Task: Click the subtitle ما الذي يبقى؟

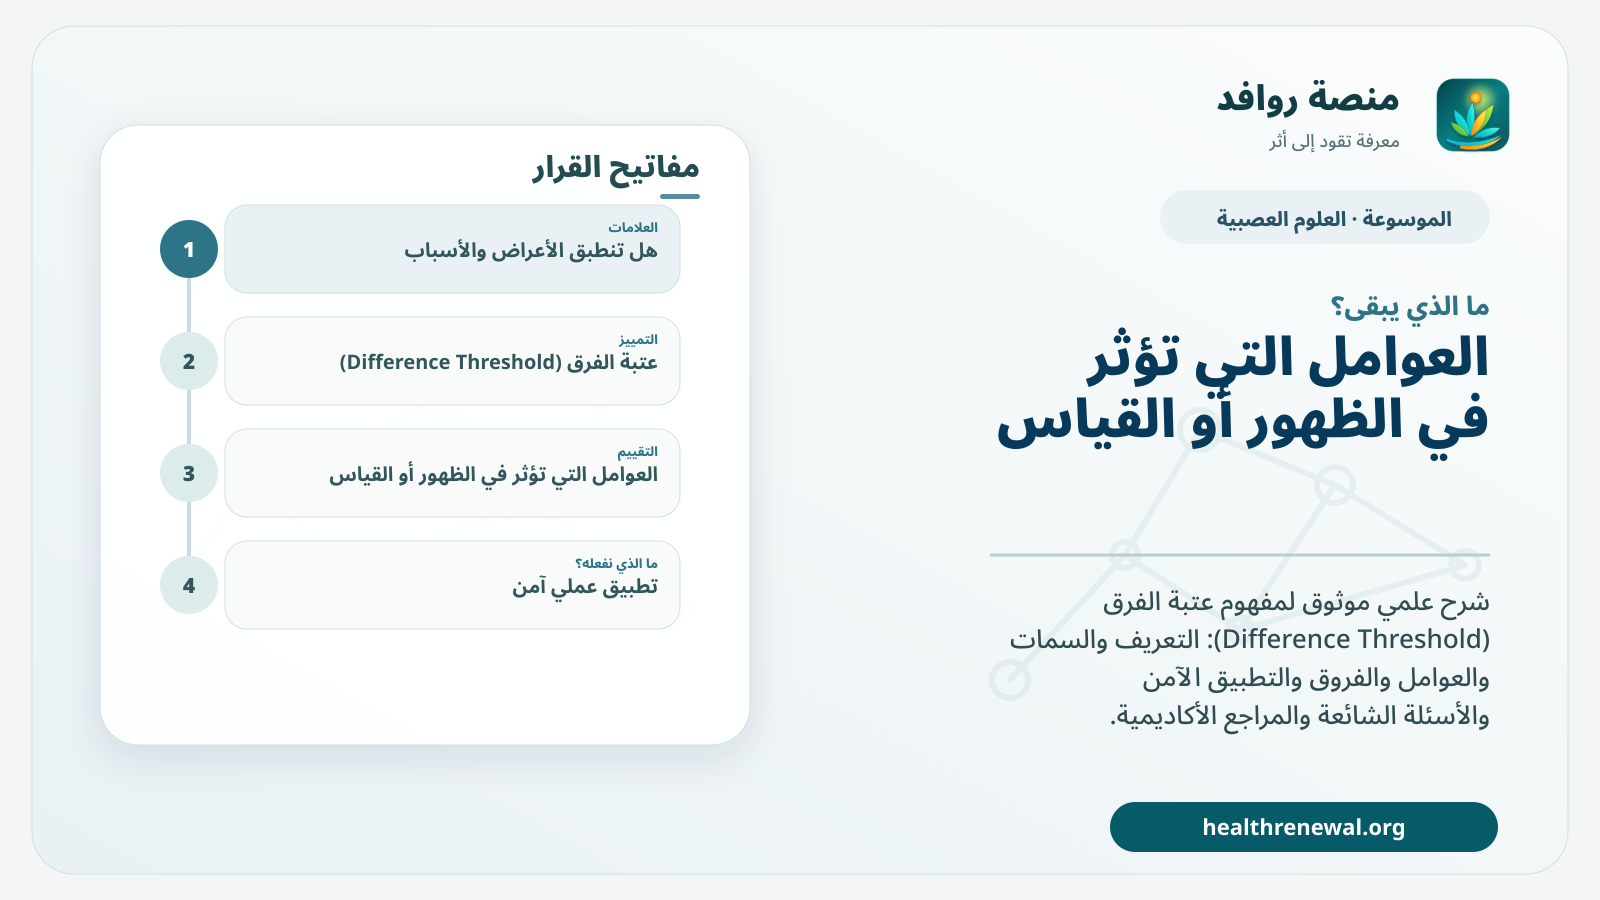Action: 1410,306
